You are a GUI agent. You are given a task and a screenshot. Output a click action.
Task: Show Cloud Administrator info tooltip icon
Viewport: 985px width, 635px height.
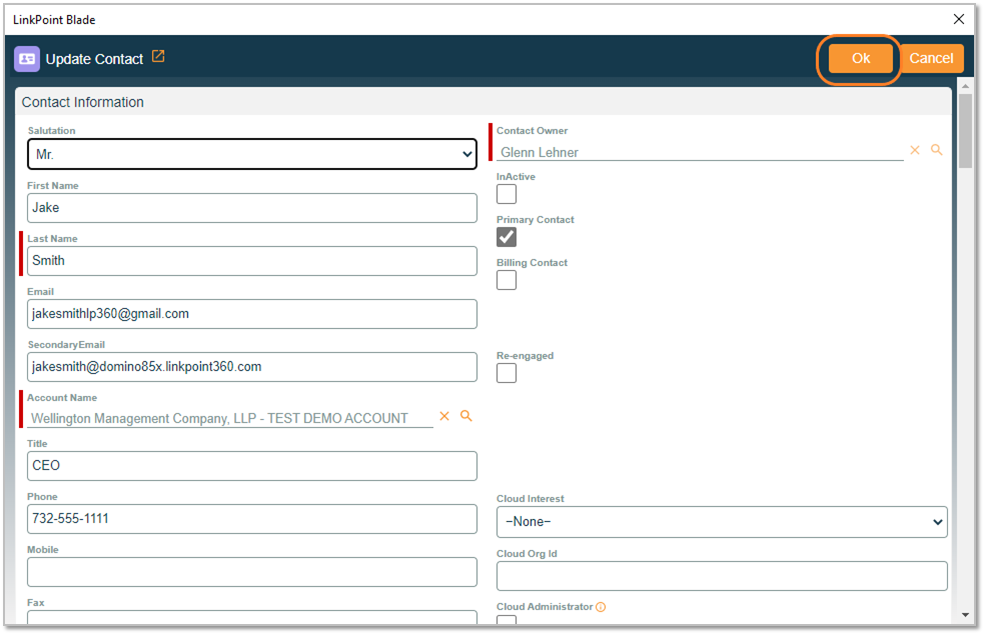[601, 607]
